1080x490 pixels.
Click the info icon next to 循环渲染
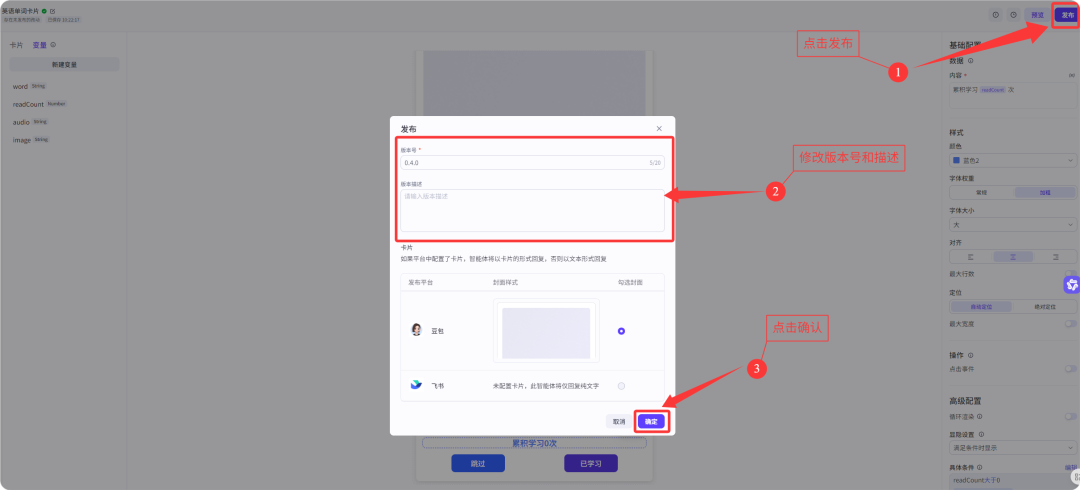pos(979,416)
